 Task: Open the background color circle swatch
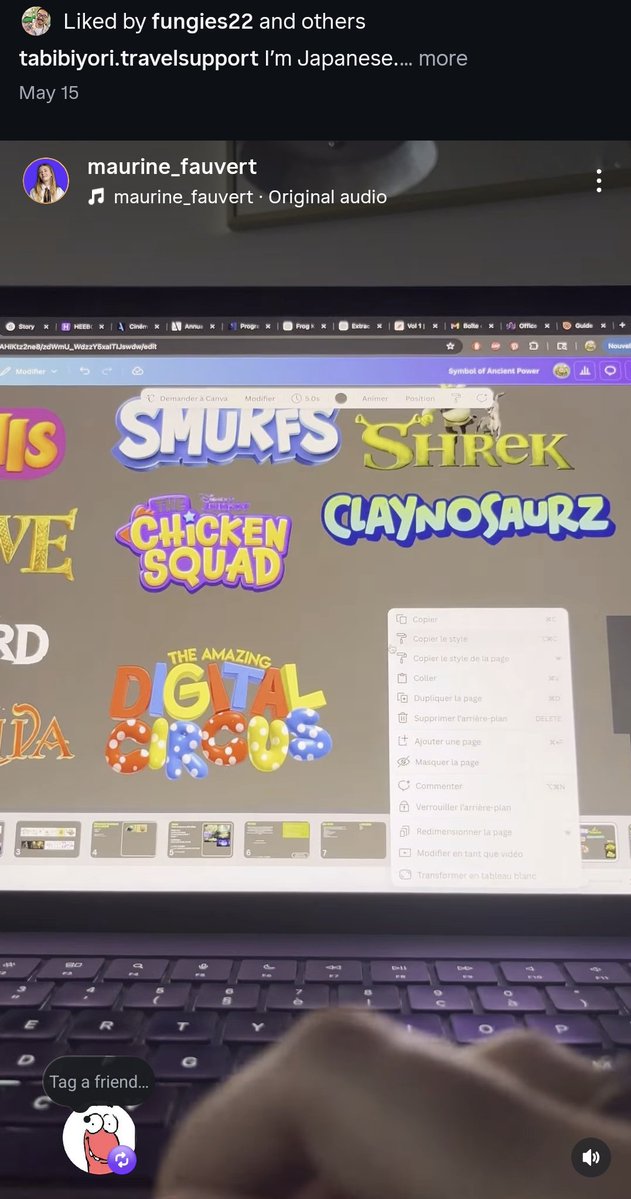341,398
